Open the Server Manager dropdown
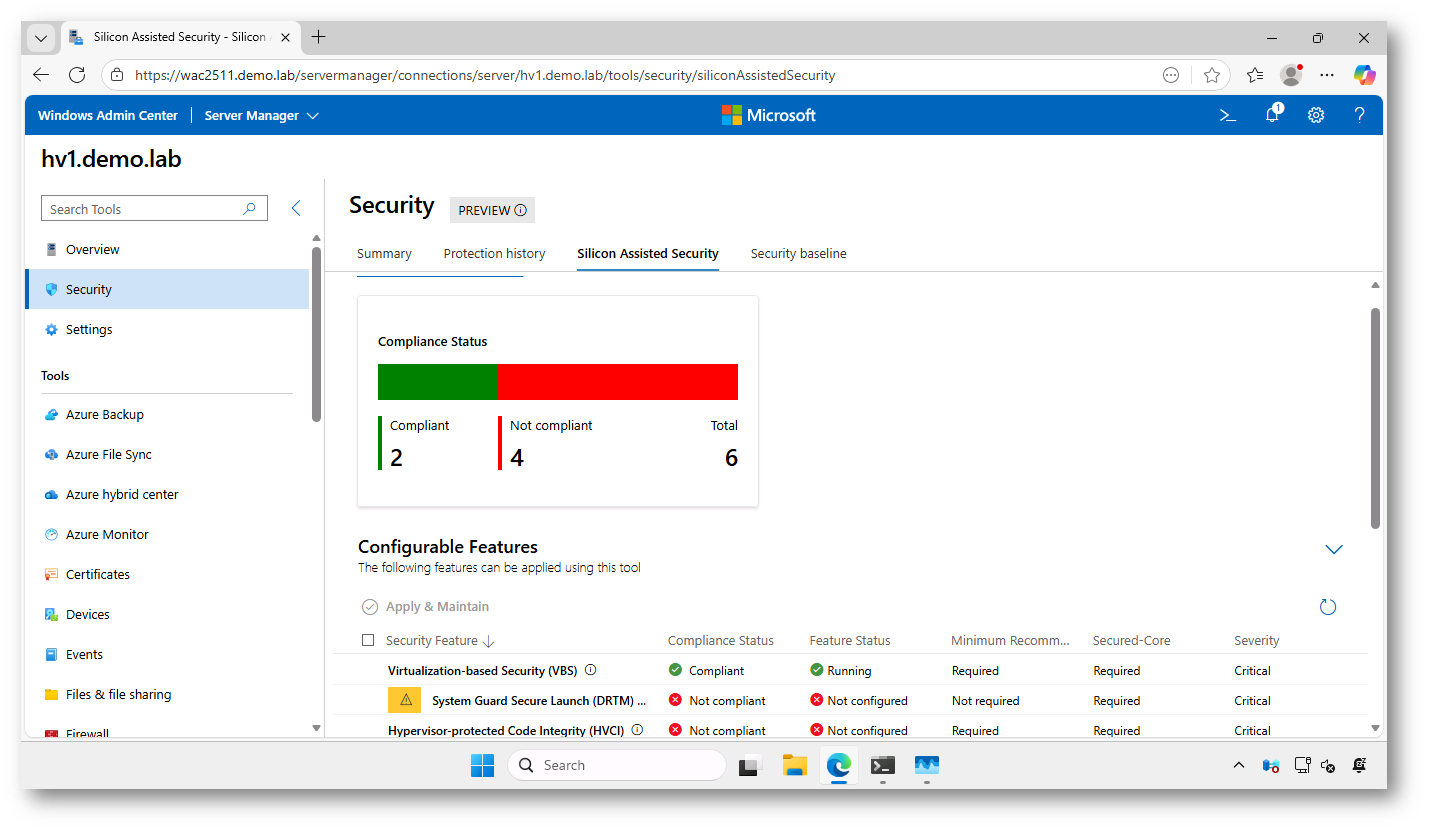This screenshot has width=1429, height=831. click(x=261, y=115)
